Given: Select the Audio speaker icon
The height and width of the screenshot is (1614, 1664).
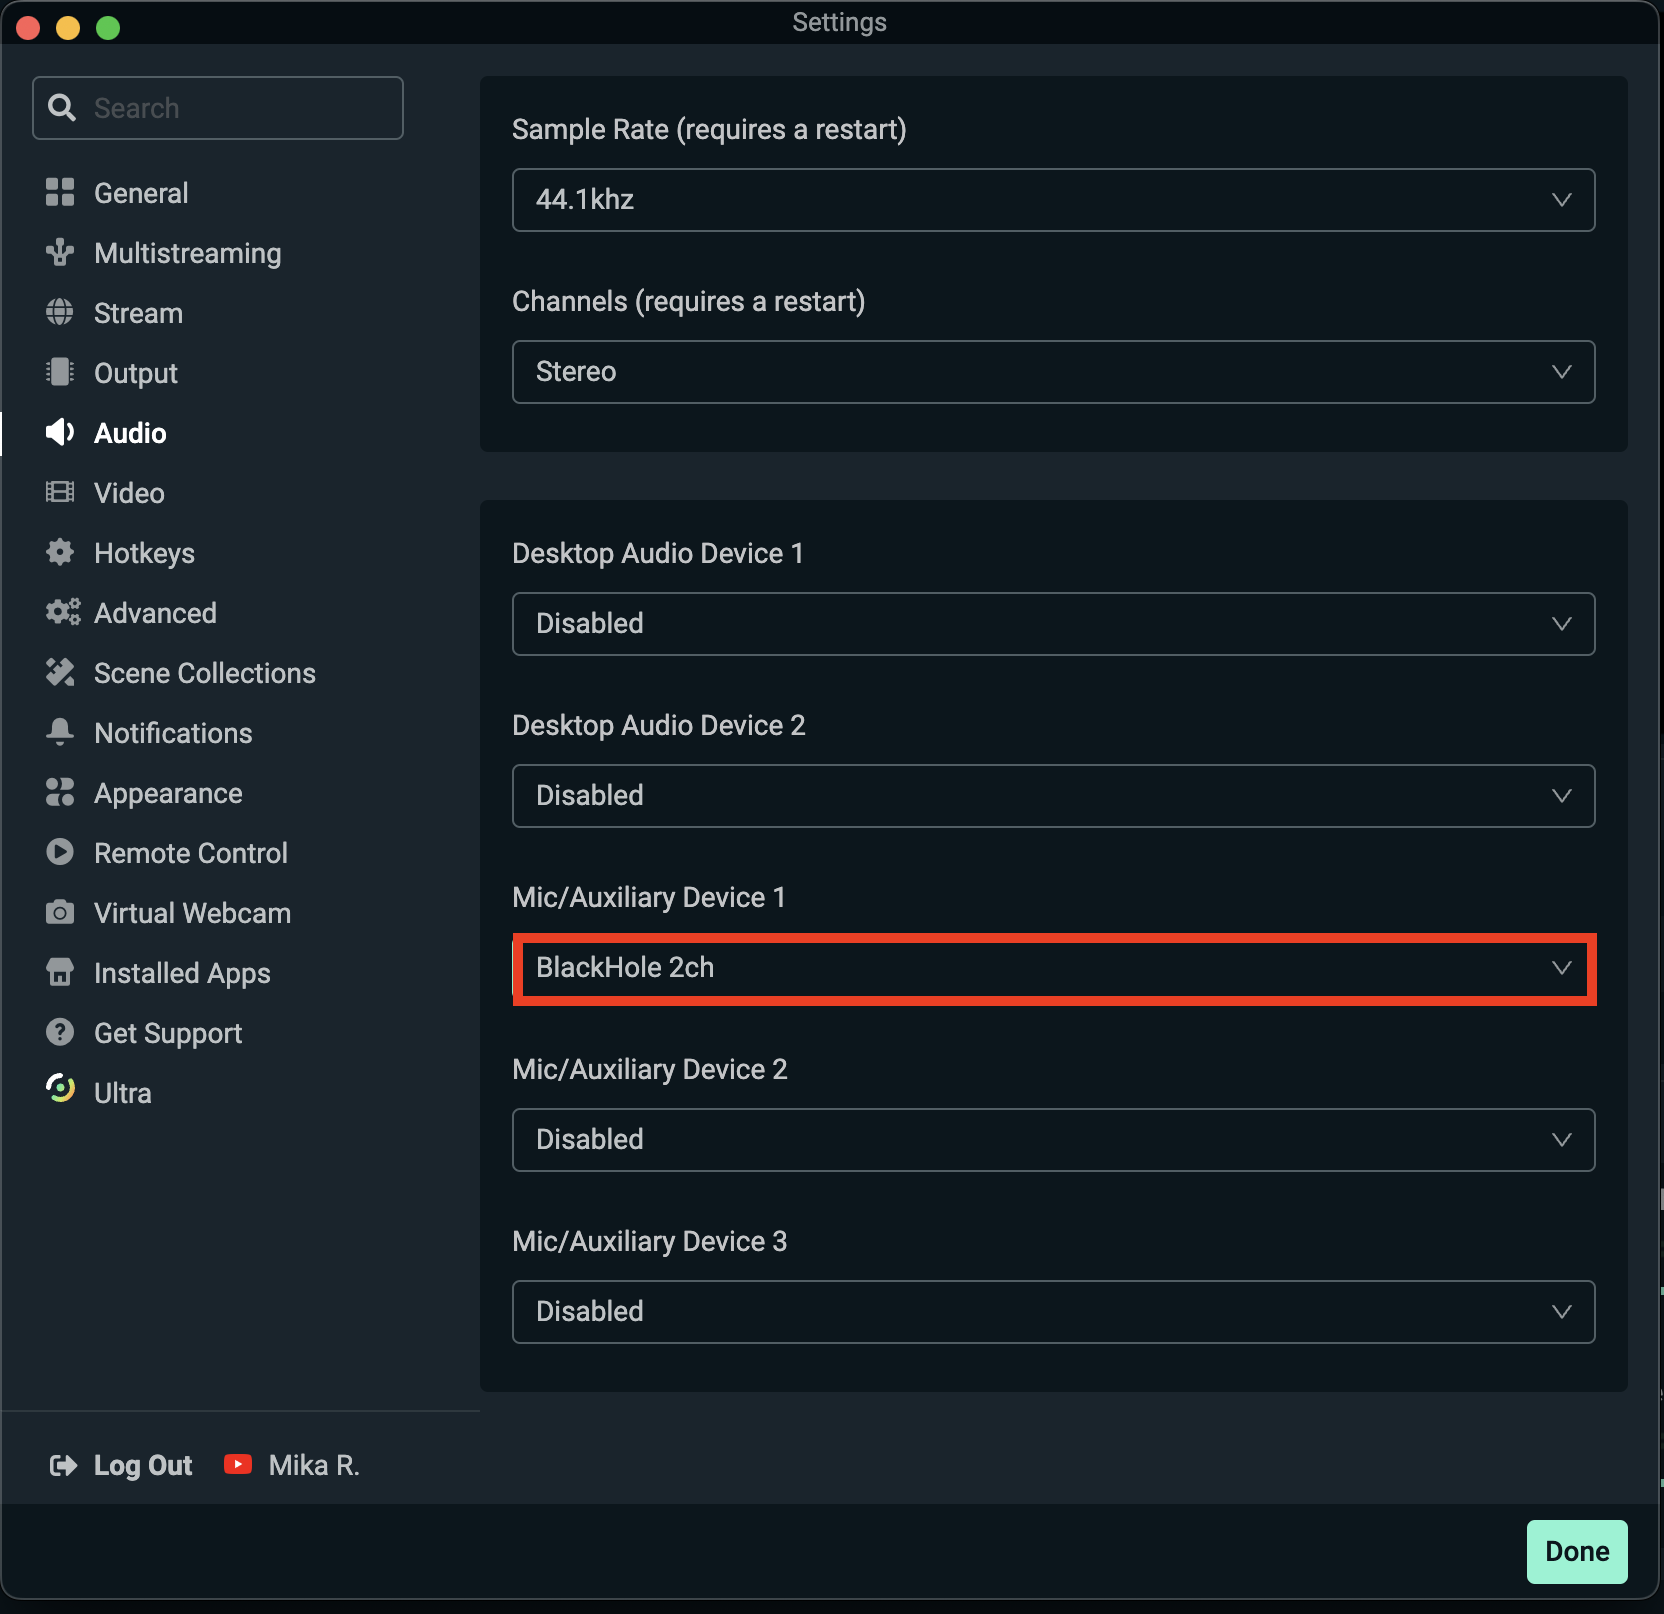Looking at the screenshot, I should click(x=60, y=432).
